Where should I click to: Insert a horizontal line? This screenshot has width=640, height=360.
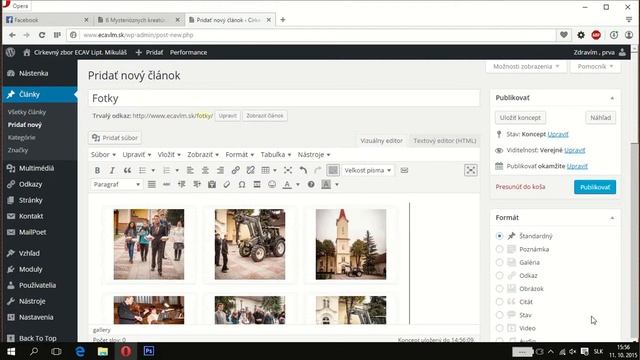[x=167, y=184]
